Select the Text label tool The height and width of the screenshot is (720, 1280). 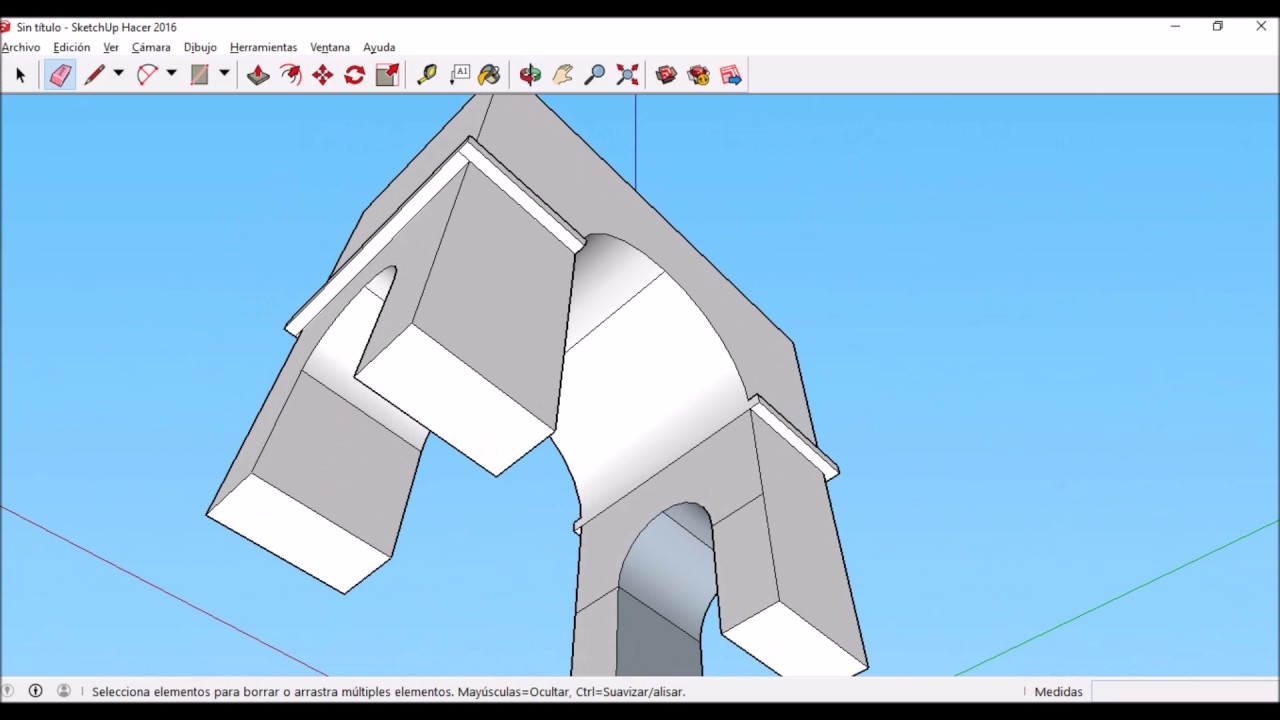459,75
